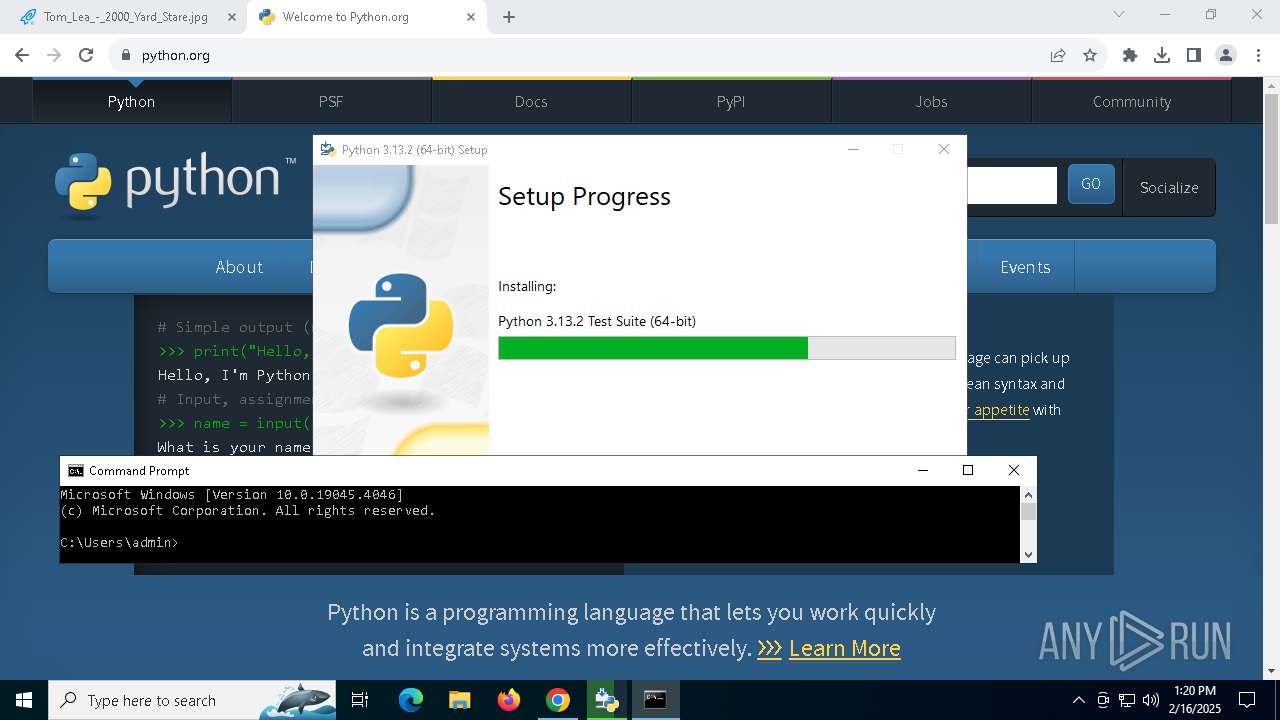The height and width of the screenshot is (720, 1280).
Task: Switch to Chrome on the taskbar
Action: click(558, 700)
